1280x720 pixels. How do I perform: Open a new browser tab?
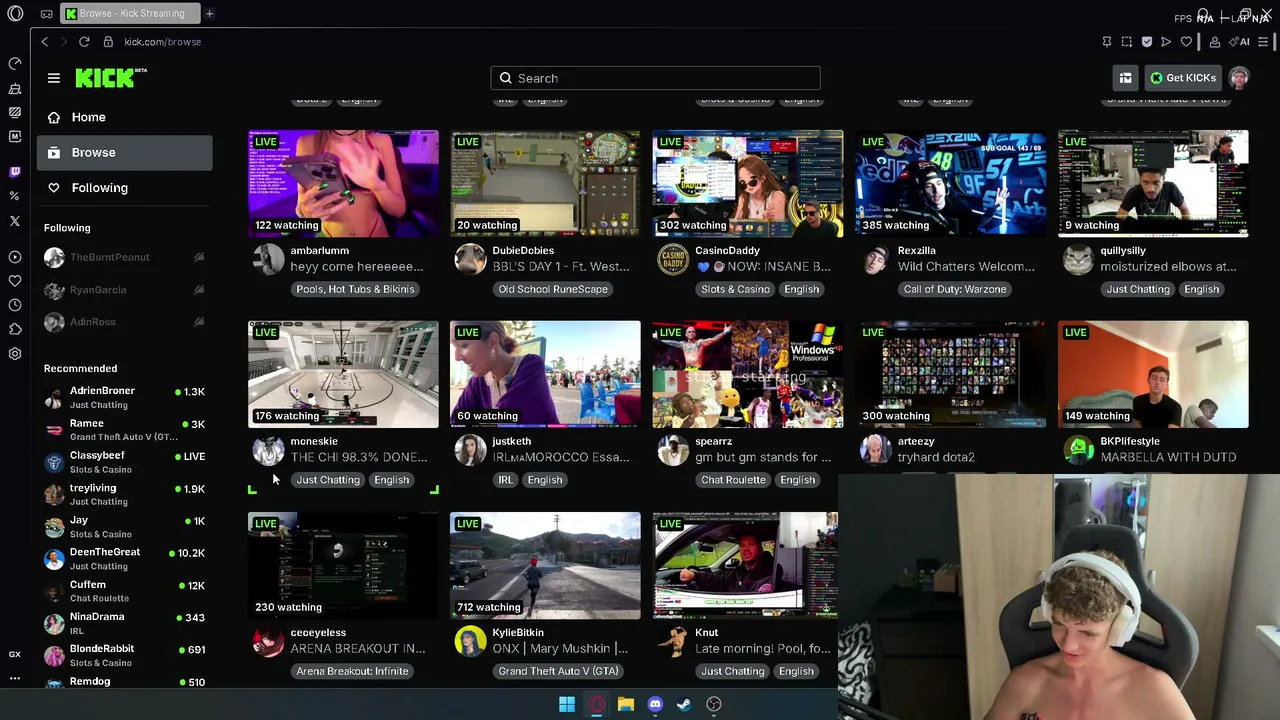click(x=210, y=14)
